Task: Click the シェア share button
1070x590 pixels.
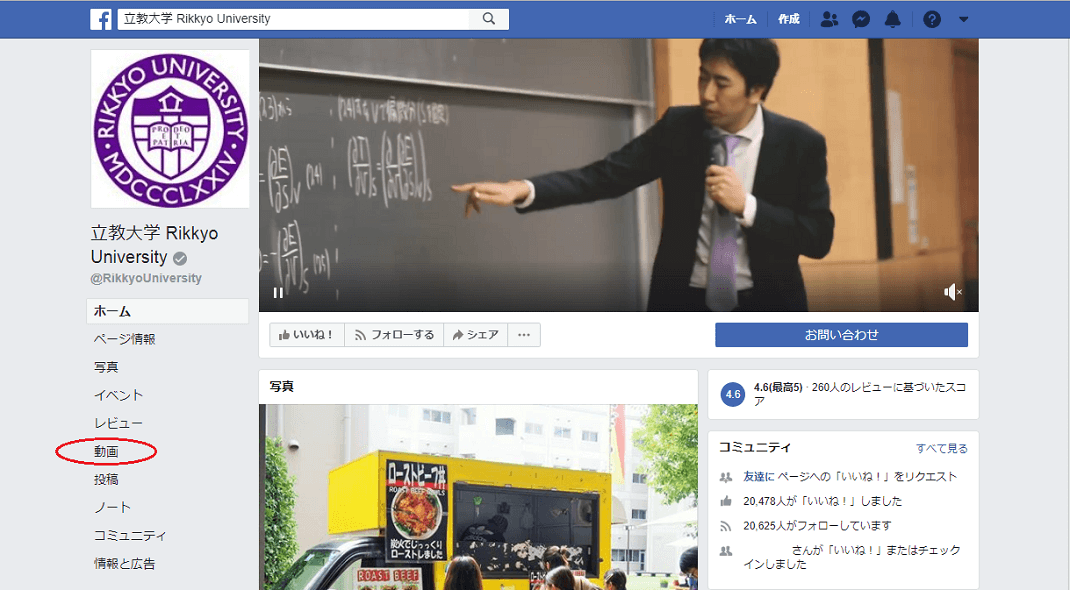Action: (x=476, y=335)
